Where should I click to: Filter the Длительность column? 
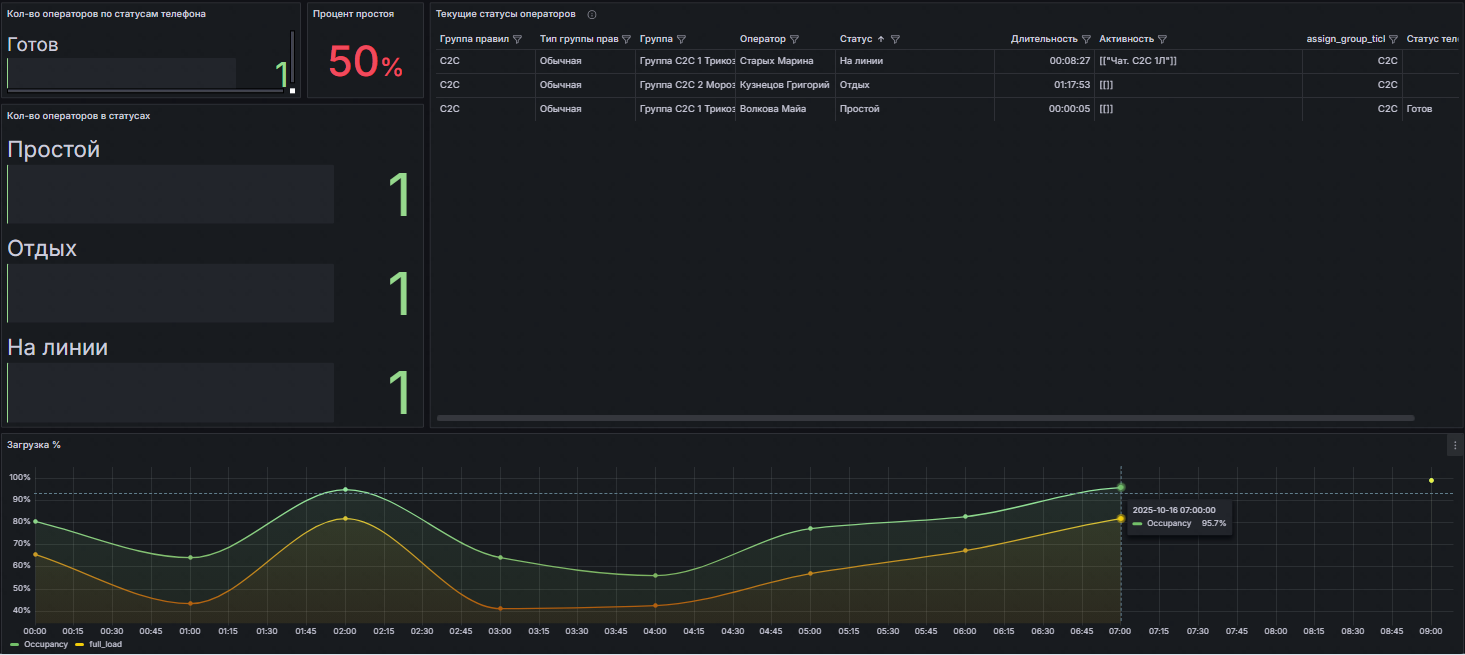[1086, 39]
